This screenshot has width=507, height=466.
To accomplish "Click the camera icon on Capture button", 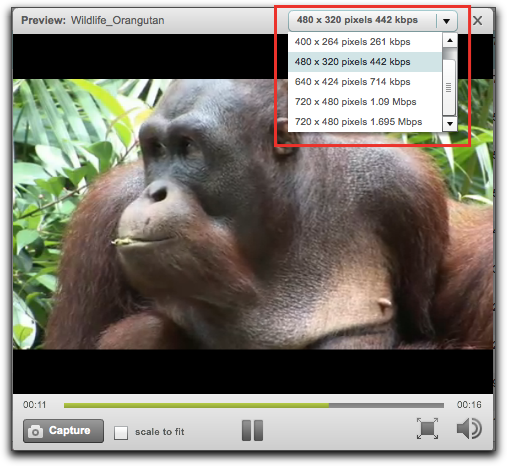I will coord(35,431).
